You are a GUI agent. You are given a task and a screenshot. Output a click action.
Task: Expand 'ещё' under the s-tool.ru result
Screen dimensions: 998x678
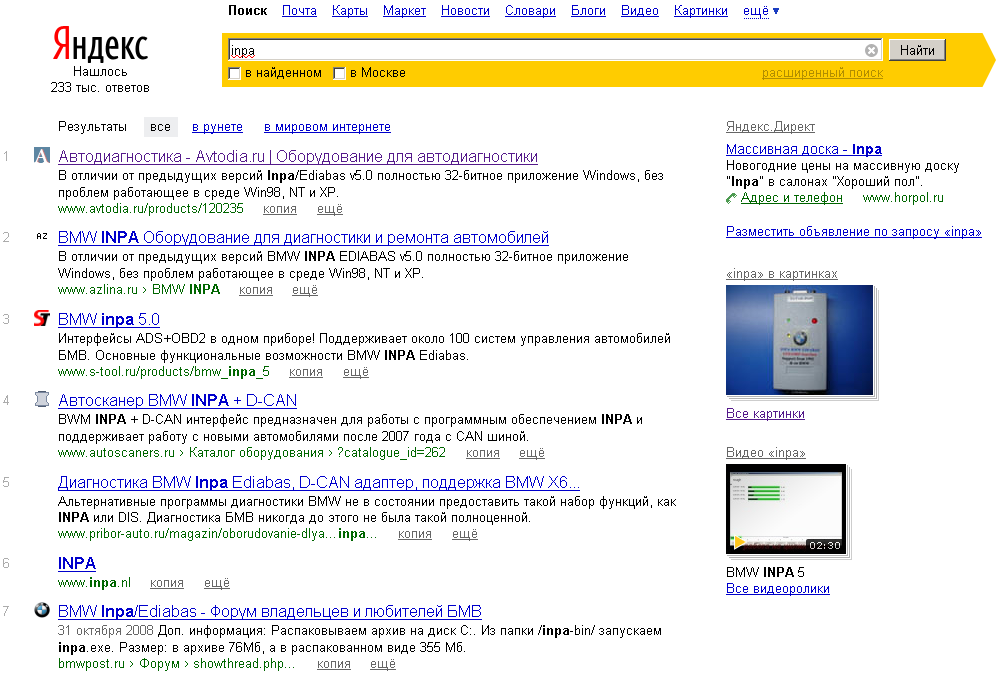356,372
